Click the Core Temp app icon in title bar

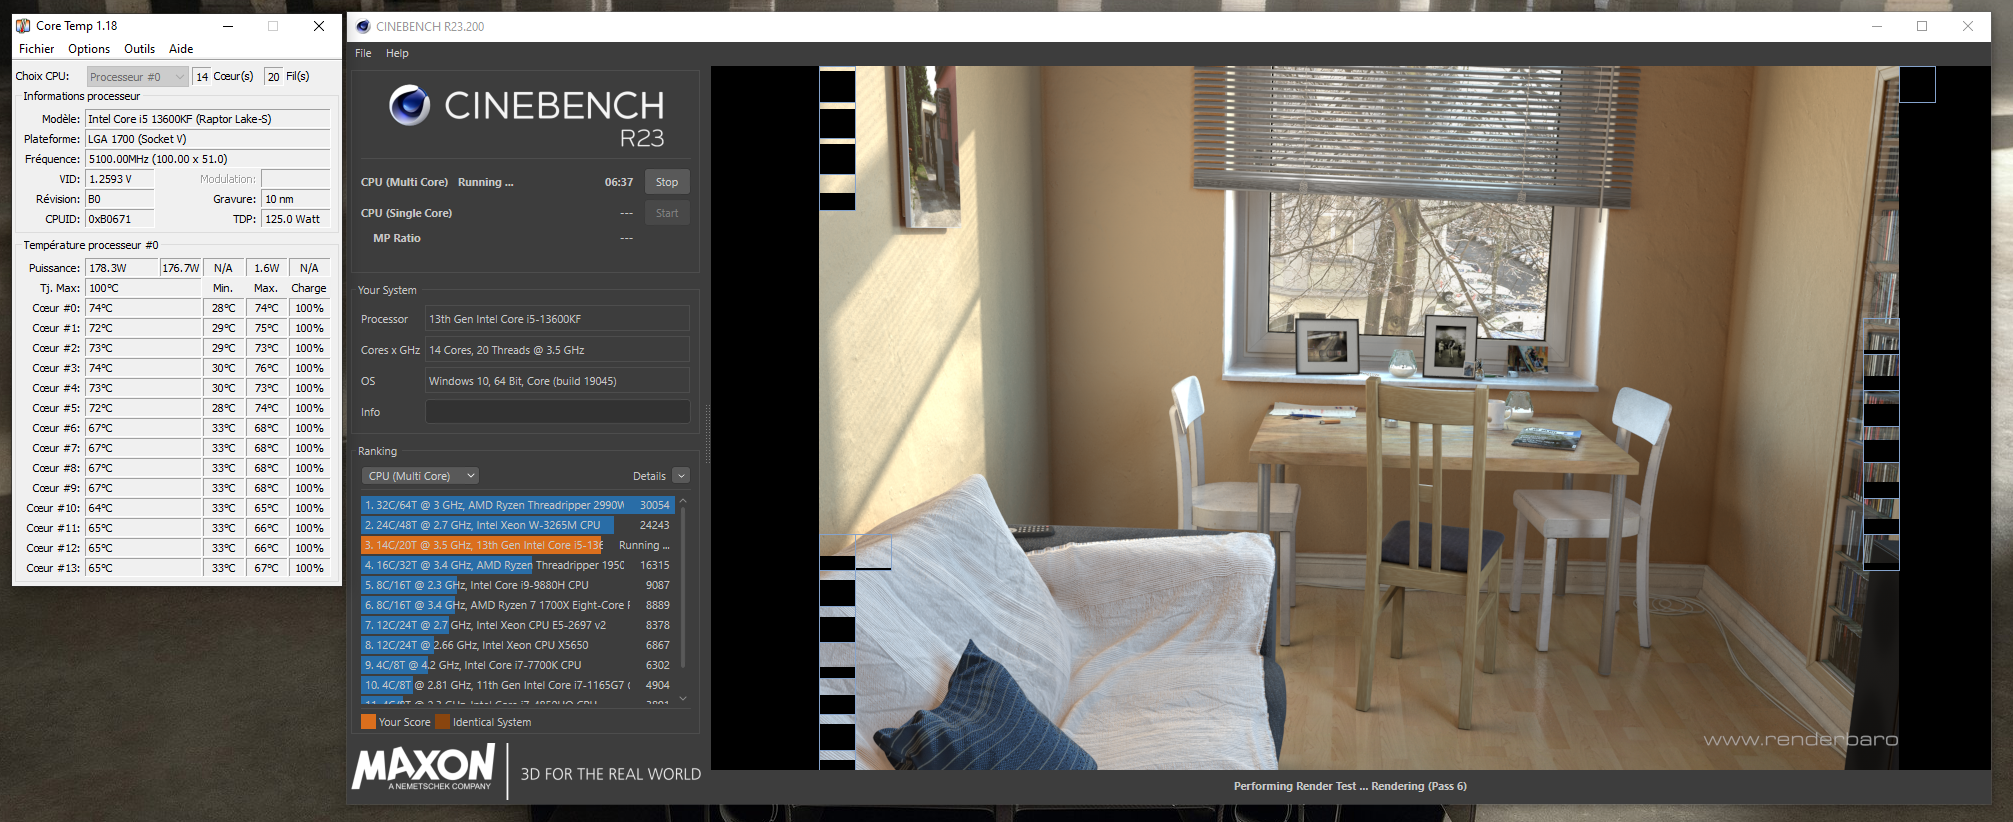click(x=23, y=26)
